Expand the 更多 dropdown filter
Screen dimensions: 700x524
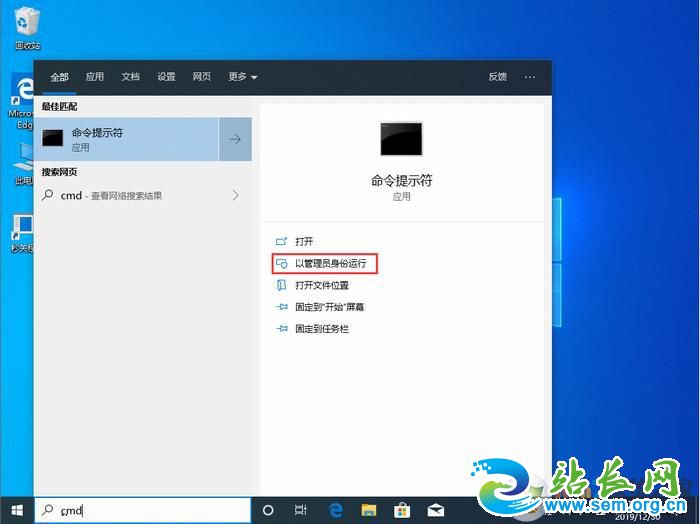pyautogui.click(x=242, y=77)
